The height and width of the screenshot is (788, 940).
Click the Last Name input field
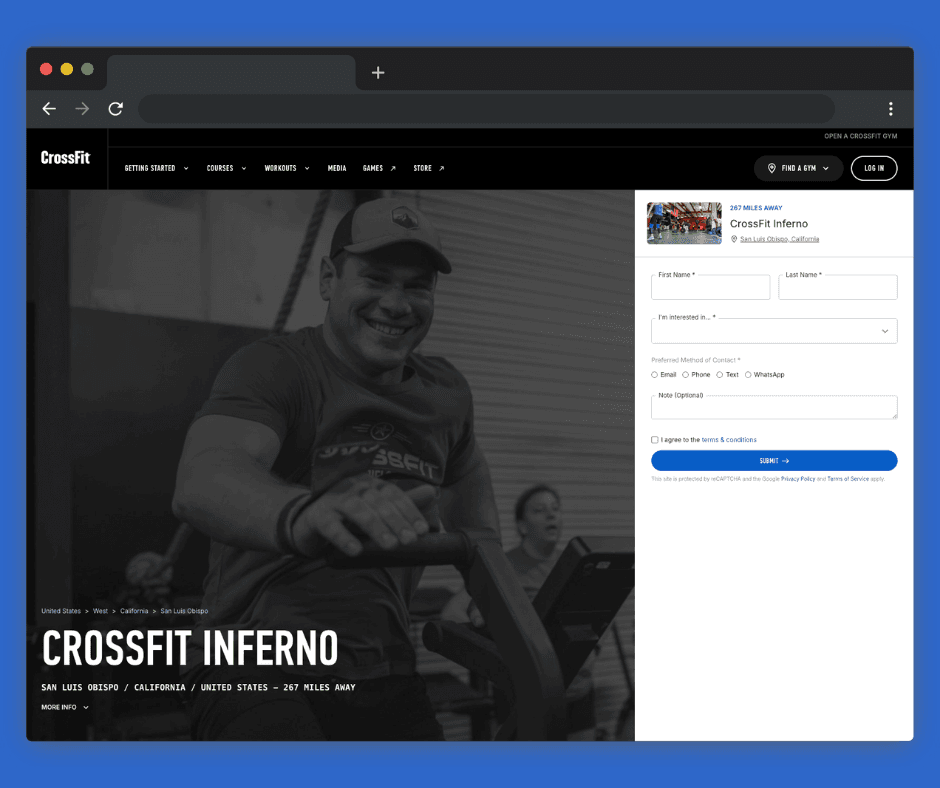coord(837,287)
